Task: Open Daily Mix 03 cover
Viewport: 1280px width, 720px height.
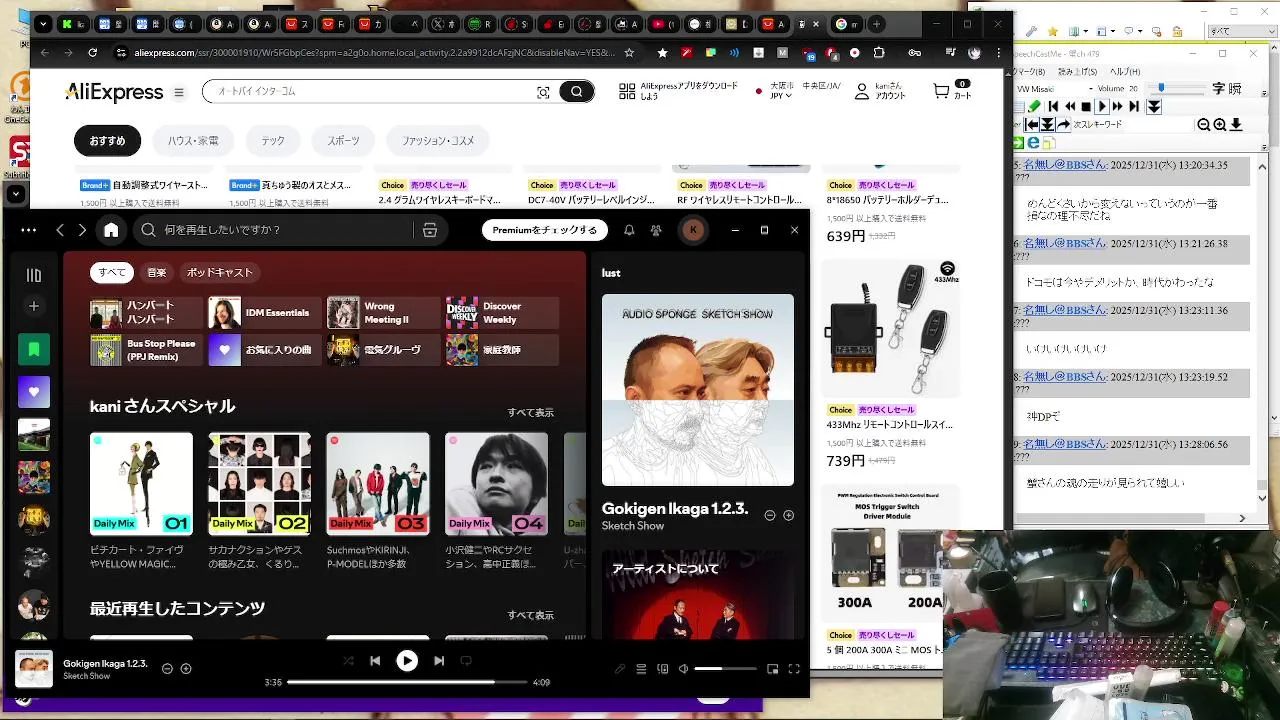Action: (x=378, y=484)
